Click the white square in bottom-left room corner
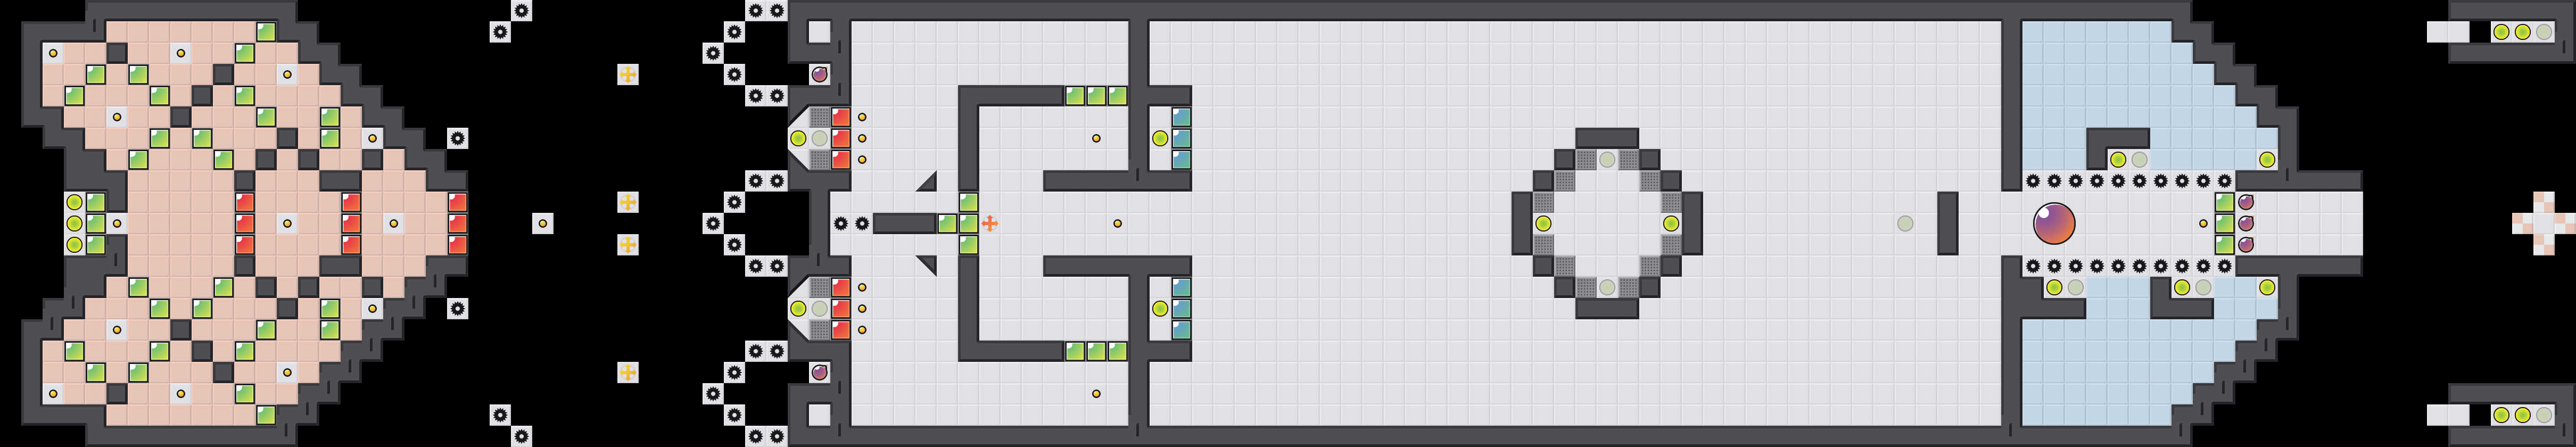Viewport: 2576px width, 447px height. [x=819, y=414]
